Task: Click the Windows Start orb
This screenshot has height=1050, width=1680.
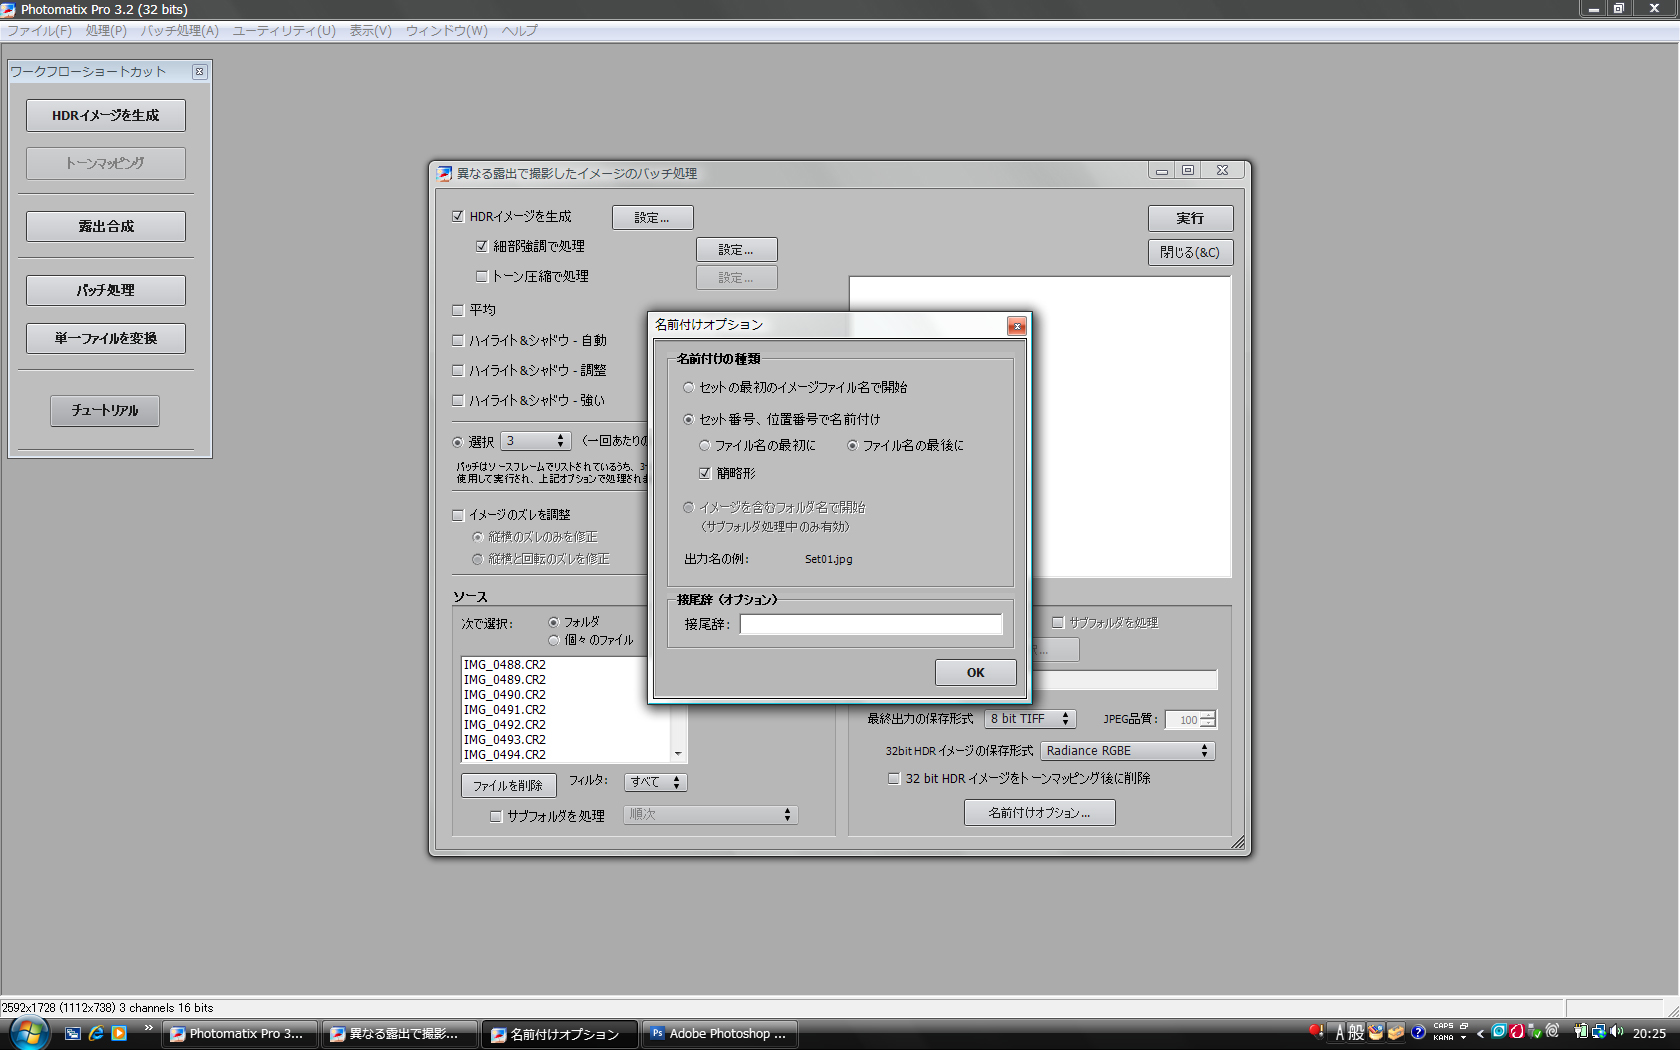Action: 29,1033
